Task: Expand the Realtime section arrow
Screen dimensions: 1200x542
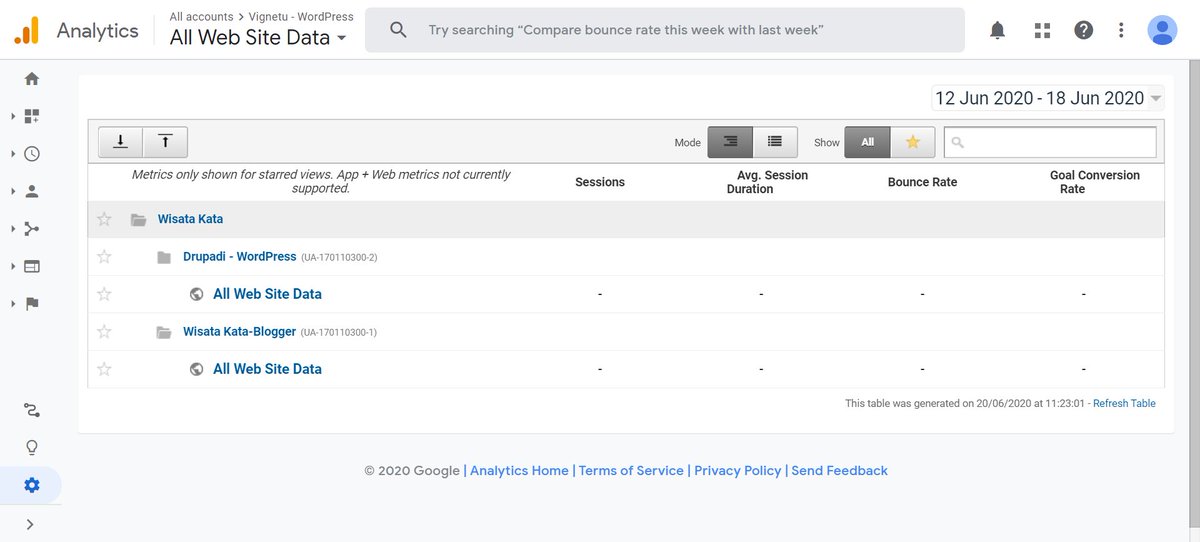Action: (x=13, y=154)
